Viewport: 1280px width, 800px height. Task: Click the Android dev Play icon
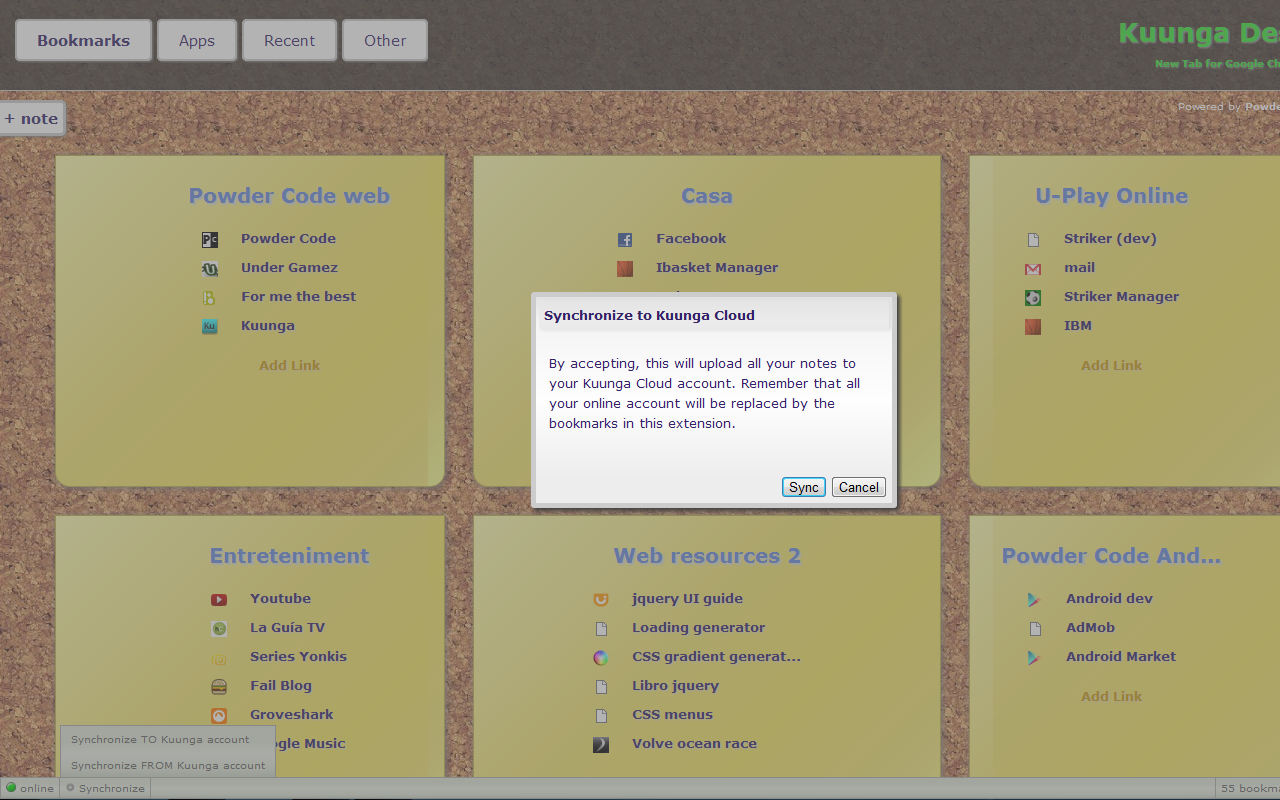click(1035, 600)
